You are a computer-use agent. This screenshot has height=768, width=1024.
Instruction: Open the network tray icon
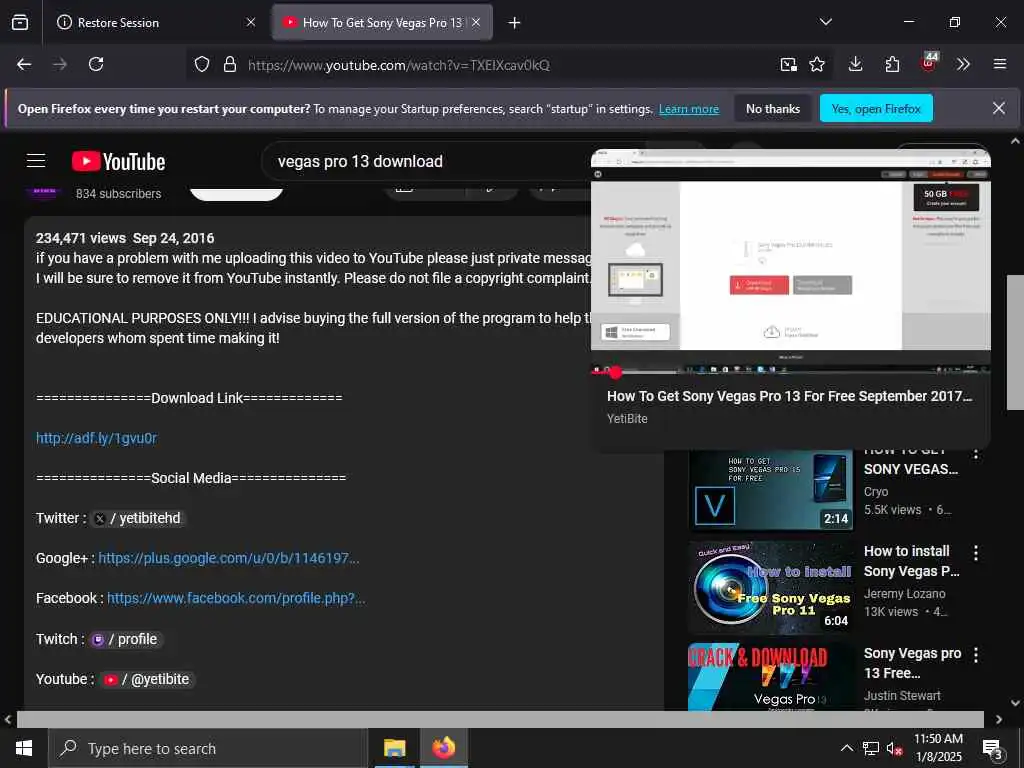(x=871, y=748)
